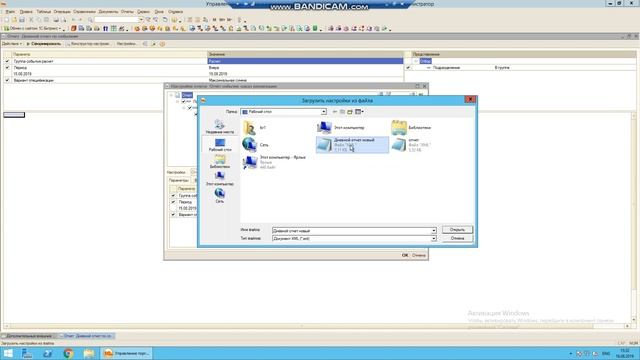Open the 'Операции' menu
Screen dimensions: 640x360
(x=62, y=12)
